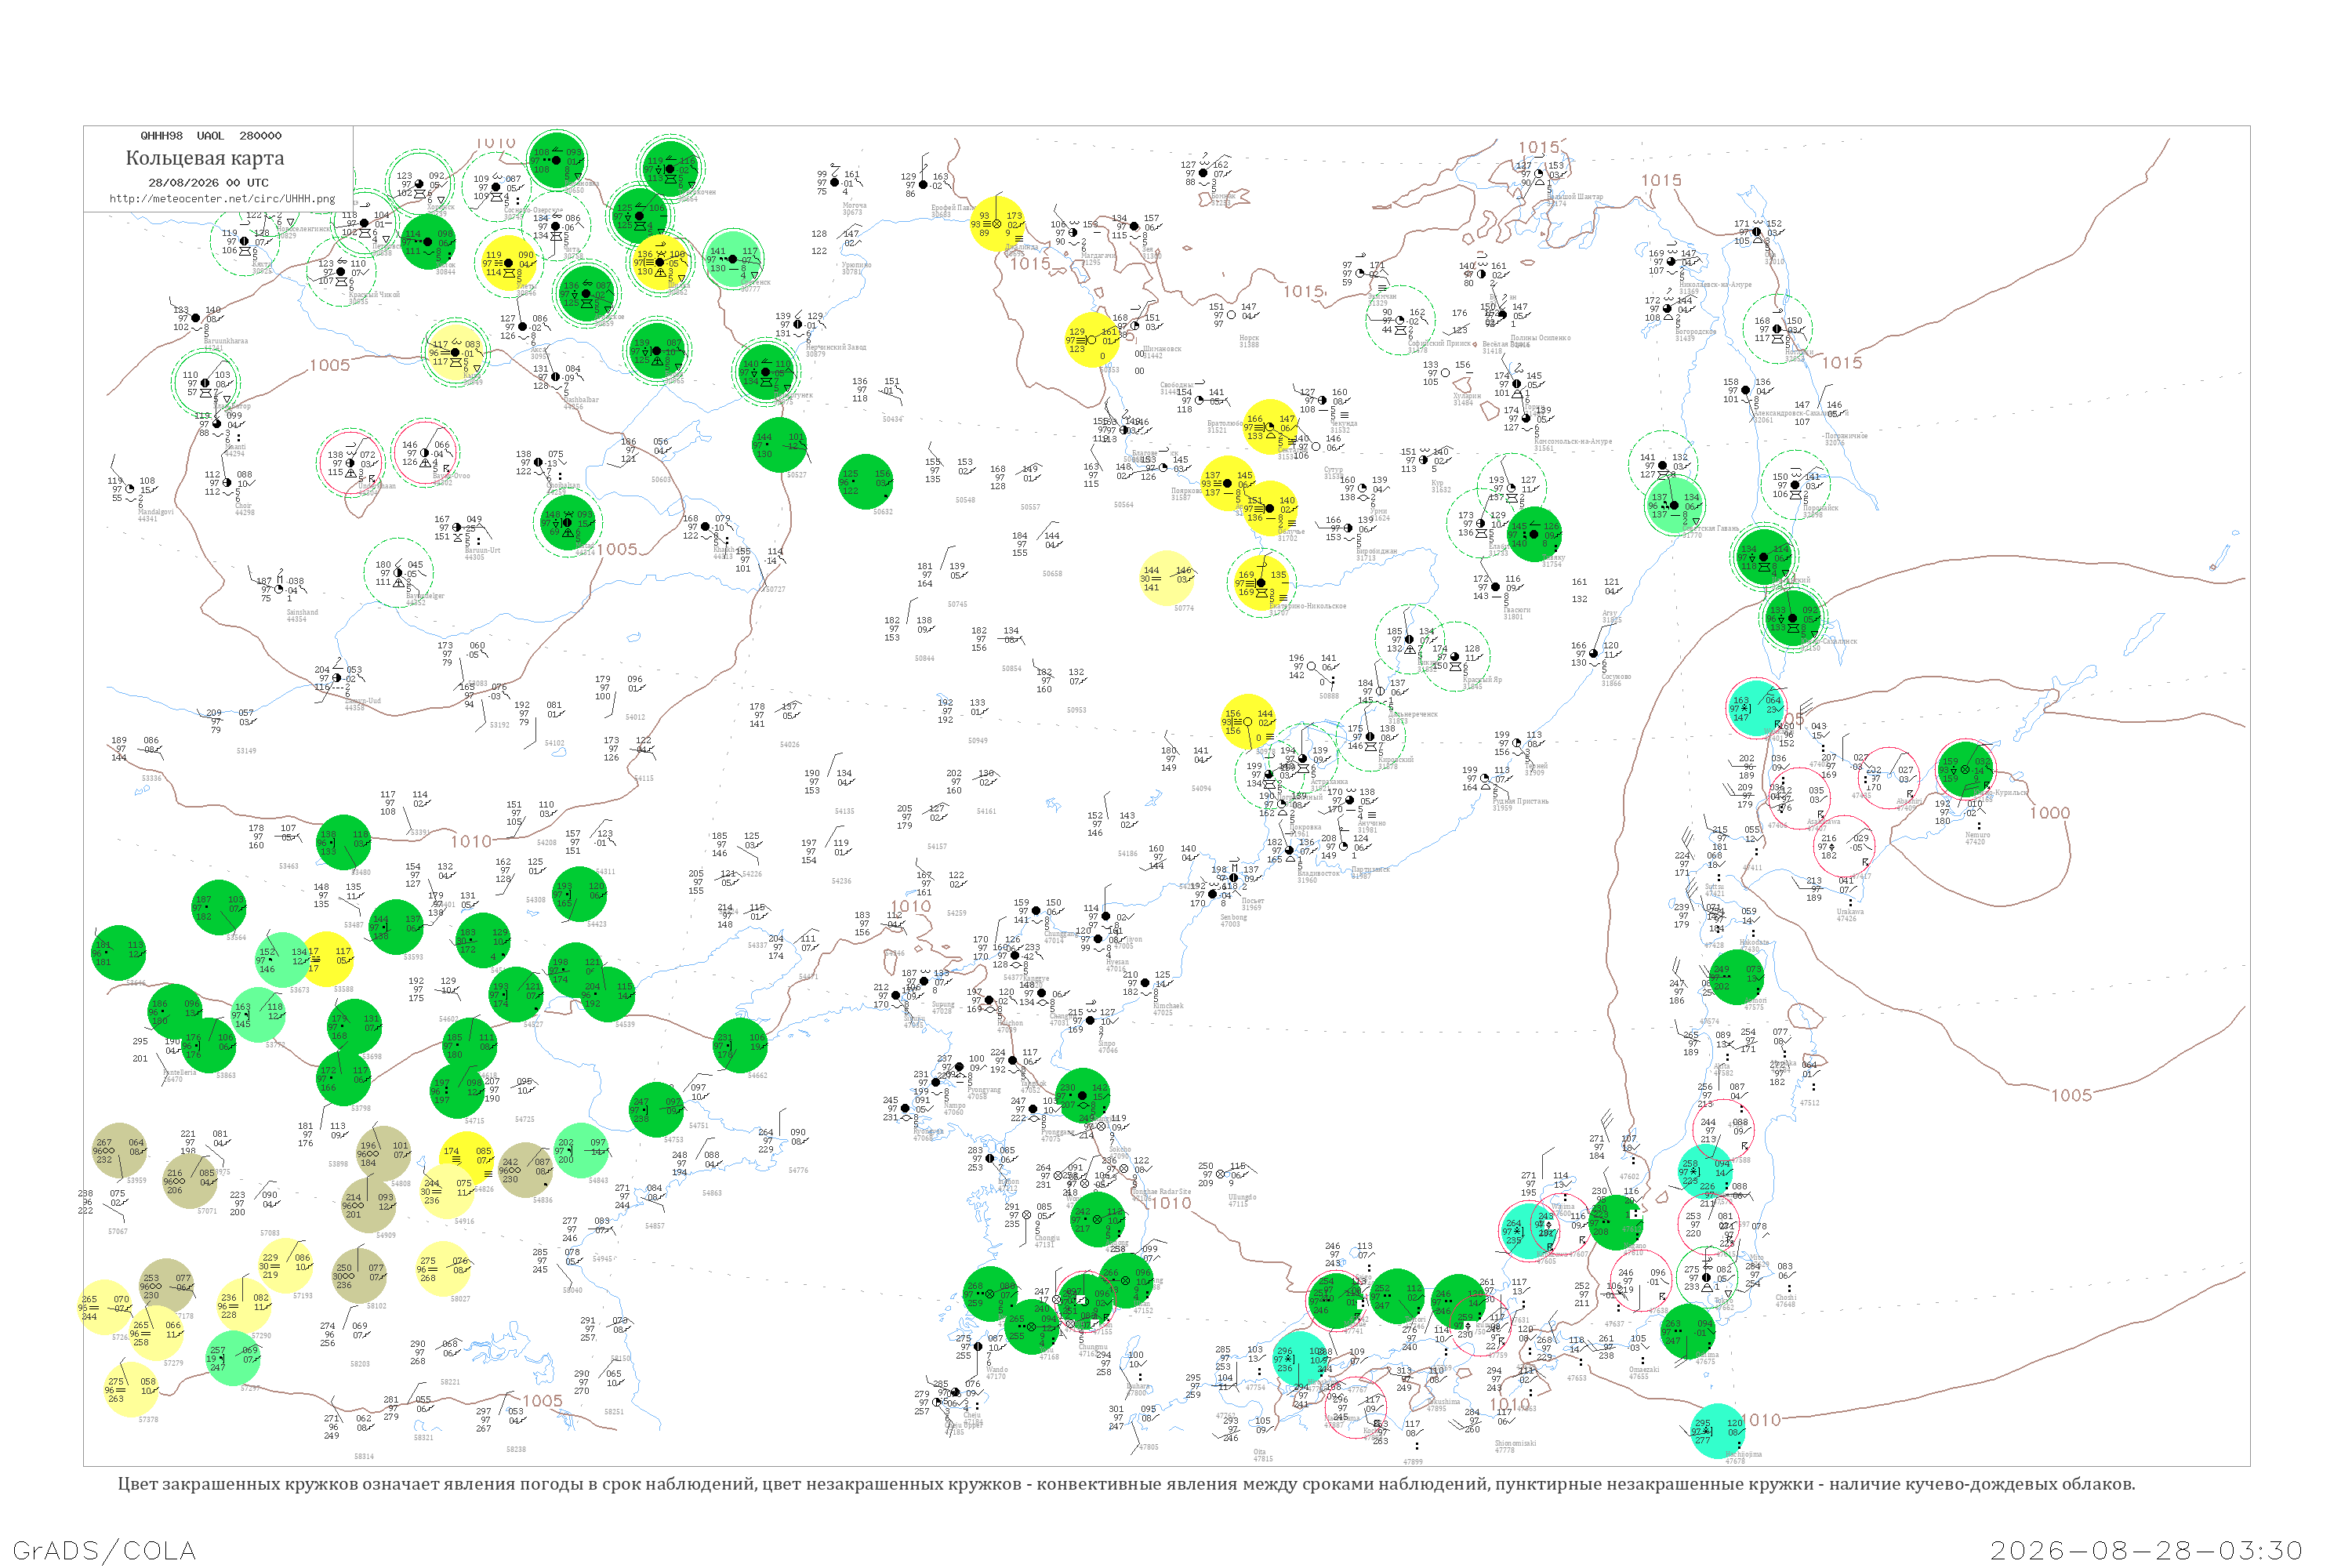Screen dimensions: 2352x1568
Task: Select the Чекунда station label
Action: [x=1344, y=424]
